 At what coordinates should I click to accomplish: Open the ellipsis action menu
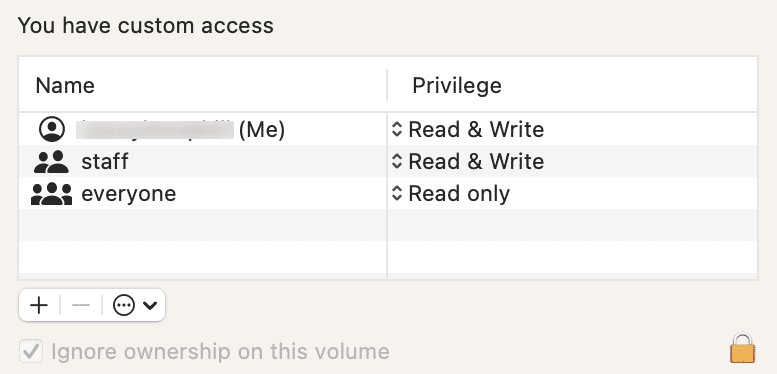tap(123, 306)
